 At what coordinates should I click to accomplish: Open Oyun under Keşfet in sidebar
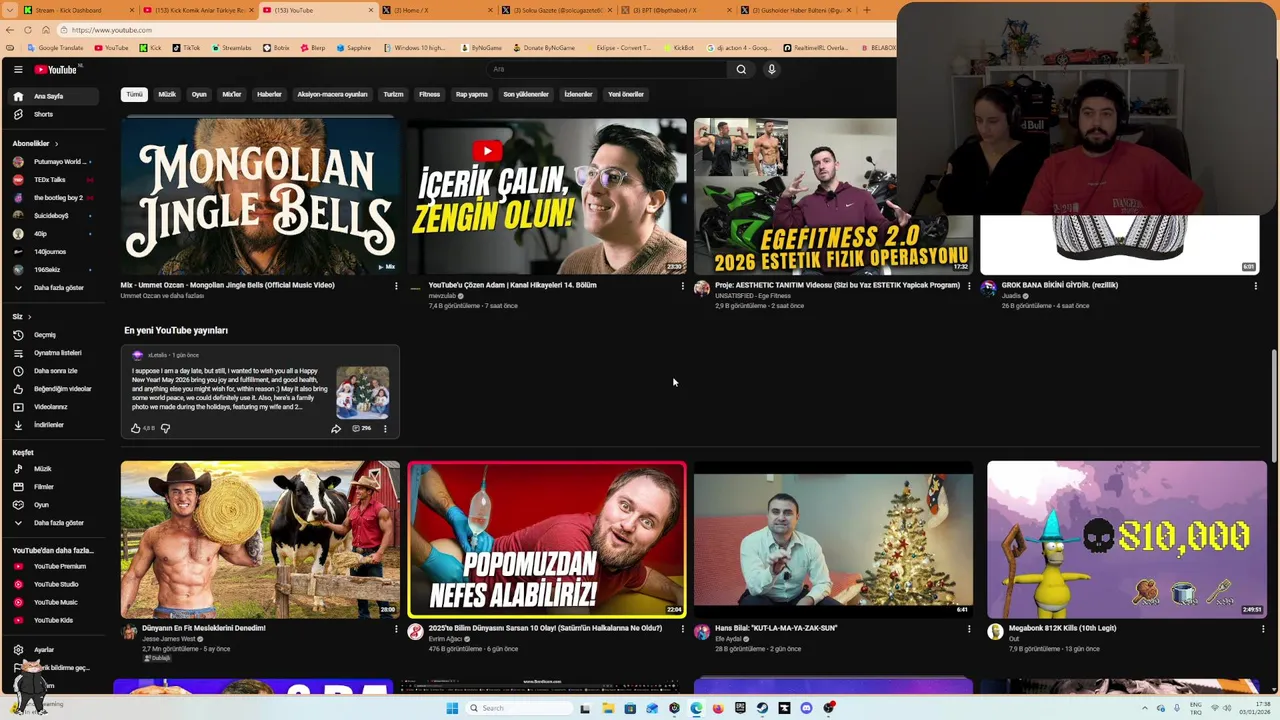pos(52,505)
